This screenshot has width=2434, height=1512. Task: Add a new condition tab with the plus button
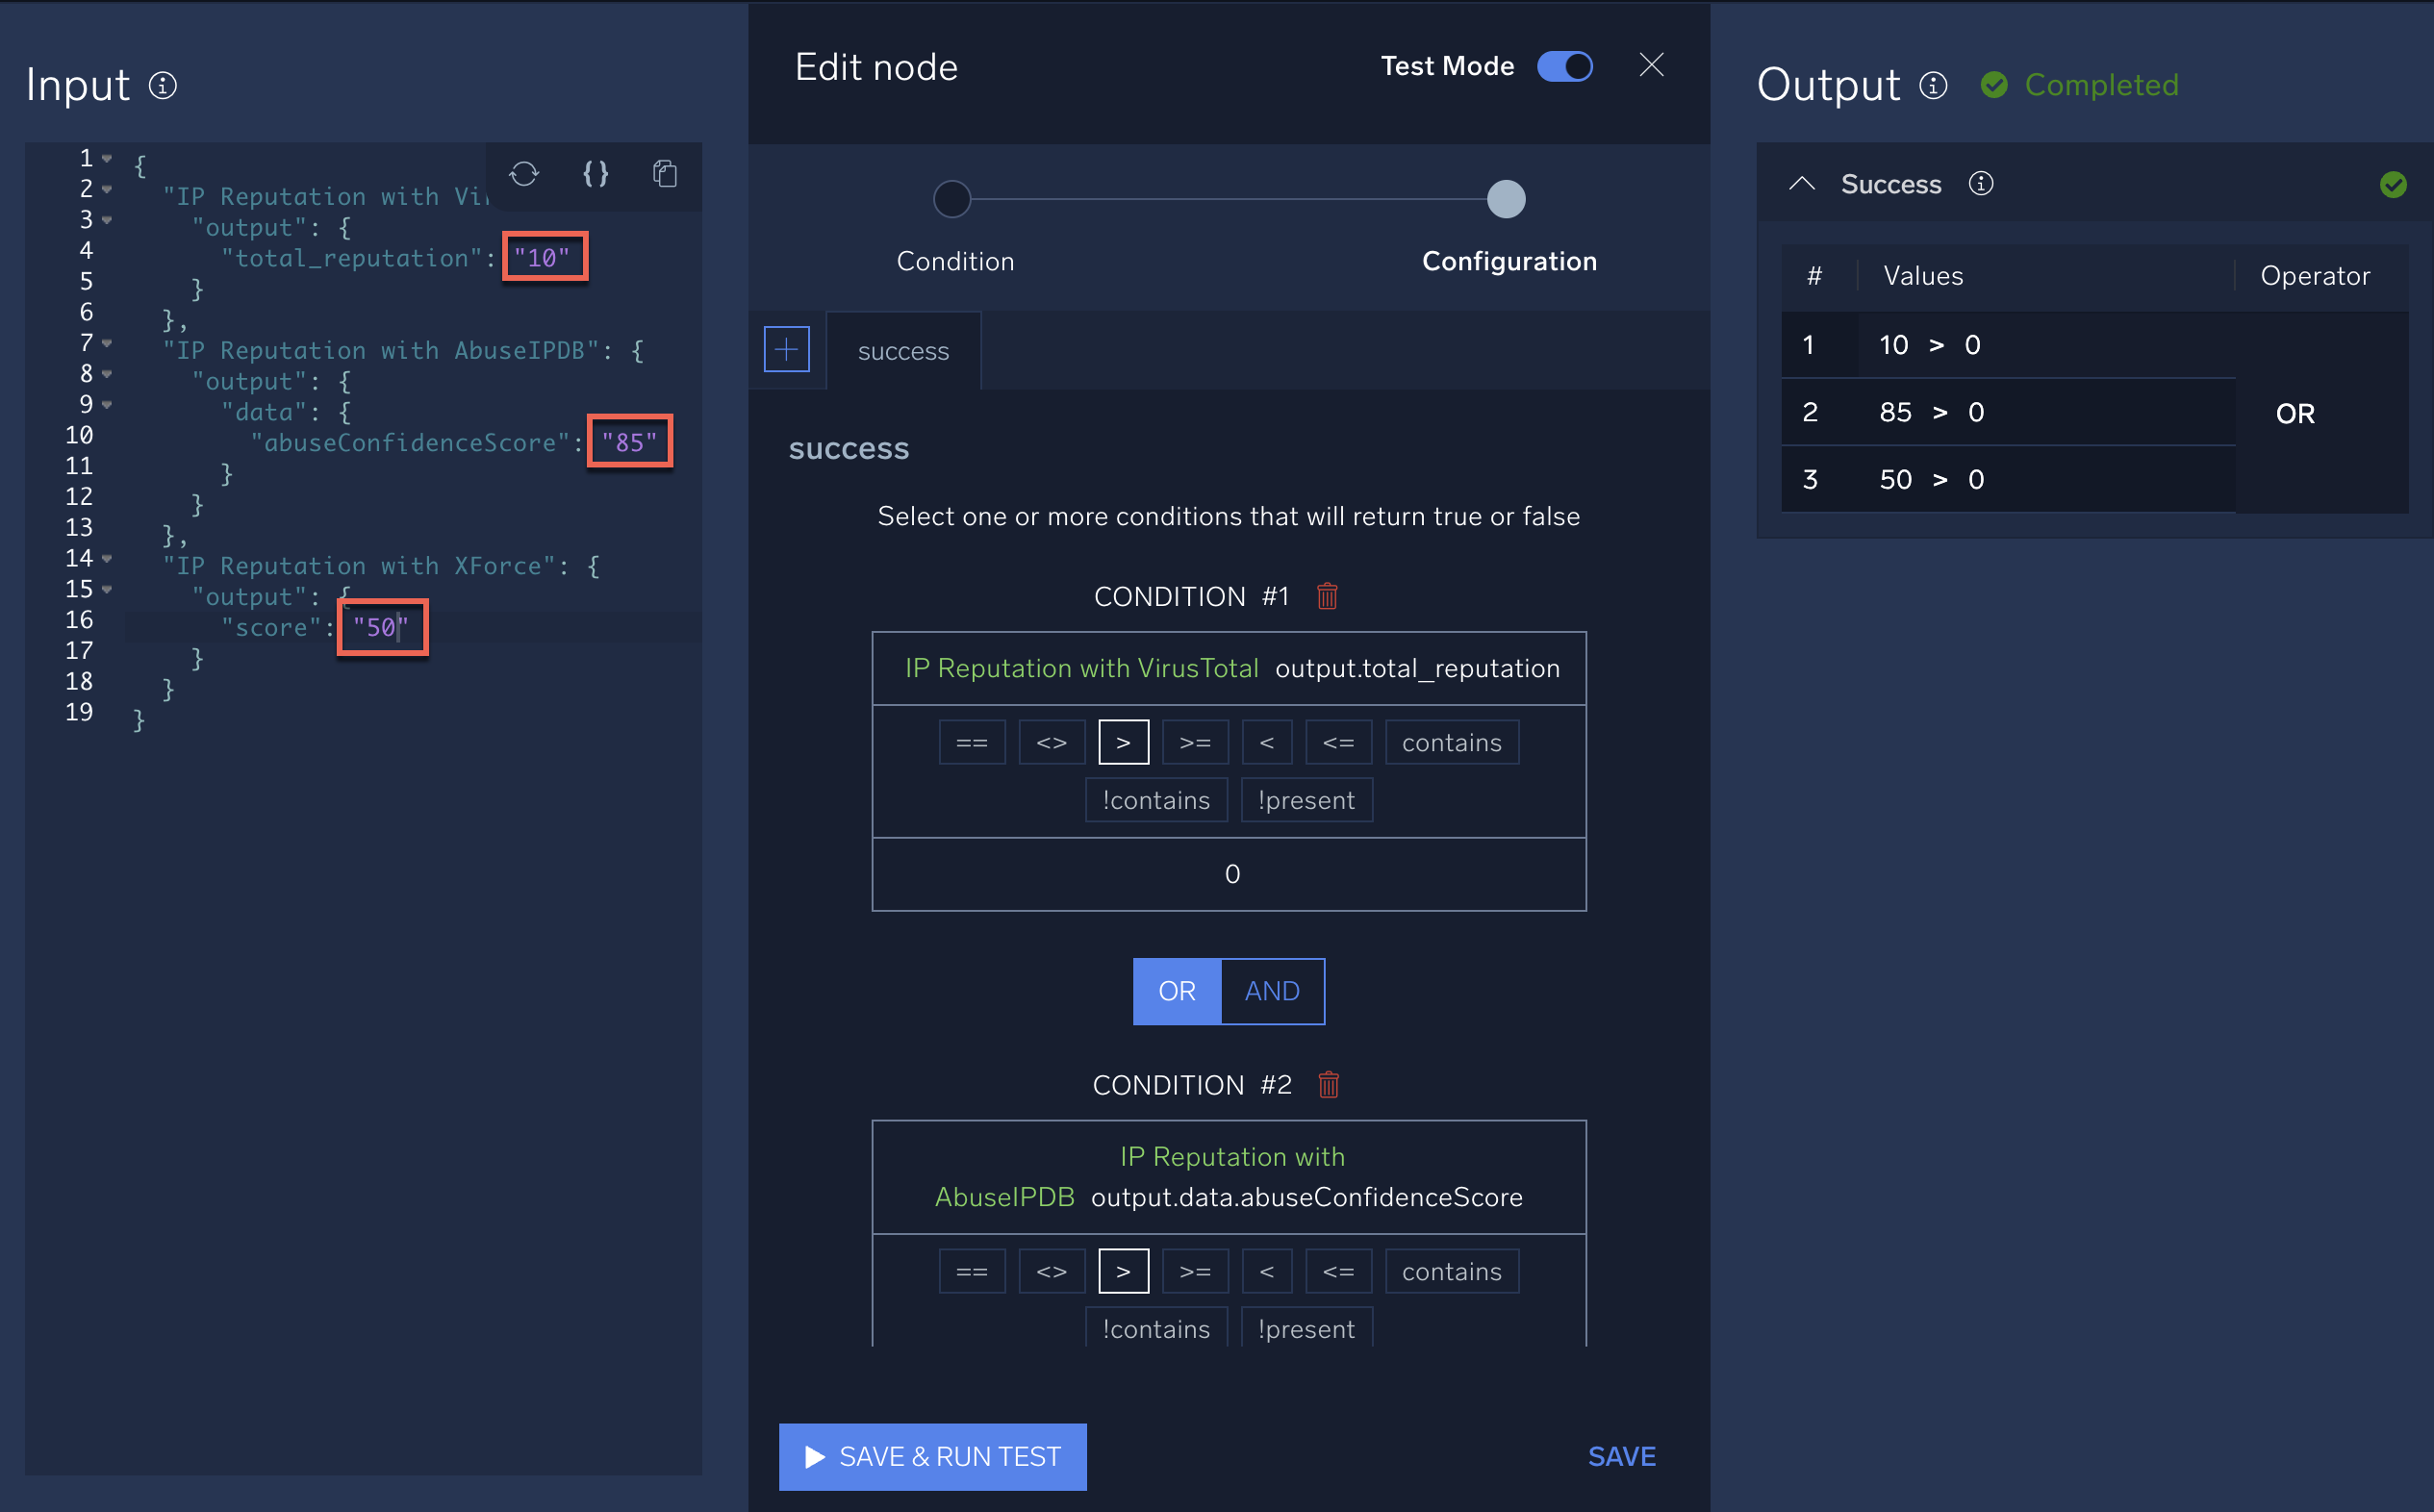tap(787, 349)
